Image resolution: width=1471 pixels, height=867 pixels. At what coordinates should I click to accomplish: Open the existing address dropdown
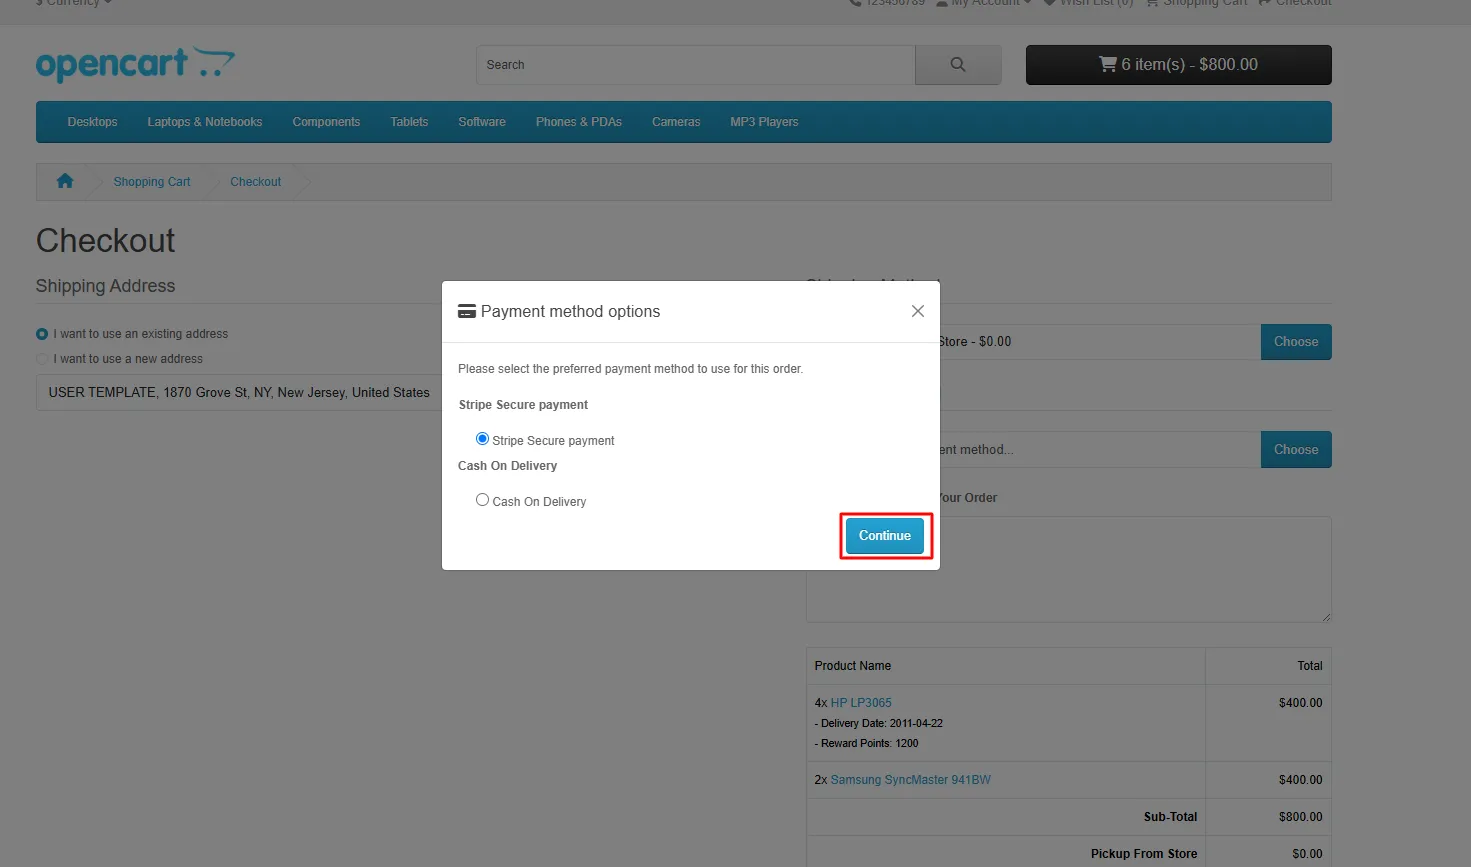point(240,393)
